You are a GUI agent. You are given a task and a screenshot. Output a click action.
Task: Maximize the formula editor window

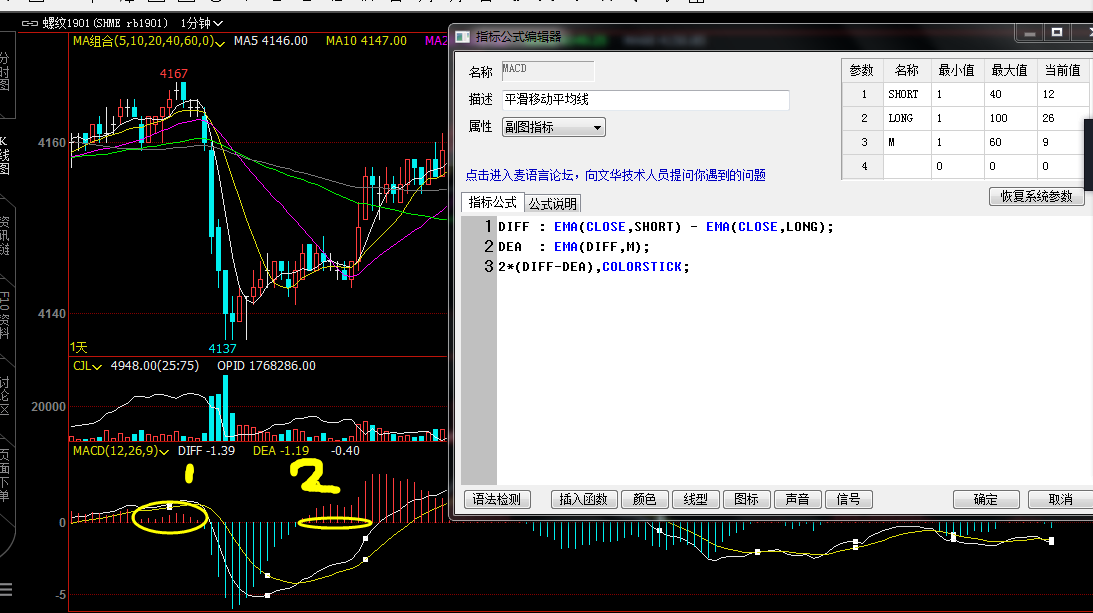[x=1056, y=33]
